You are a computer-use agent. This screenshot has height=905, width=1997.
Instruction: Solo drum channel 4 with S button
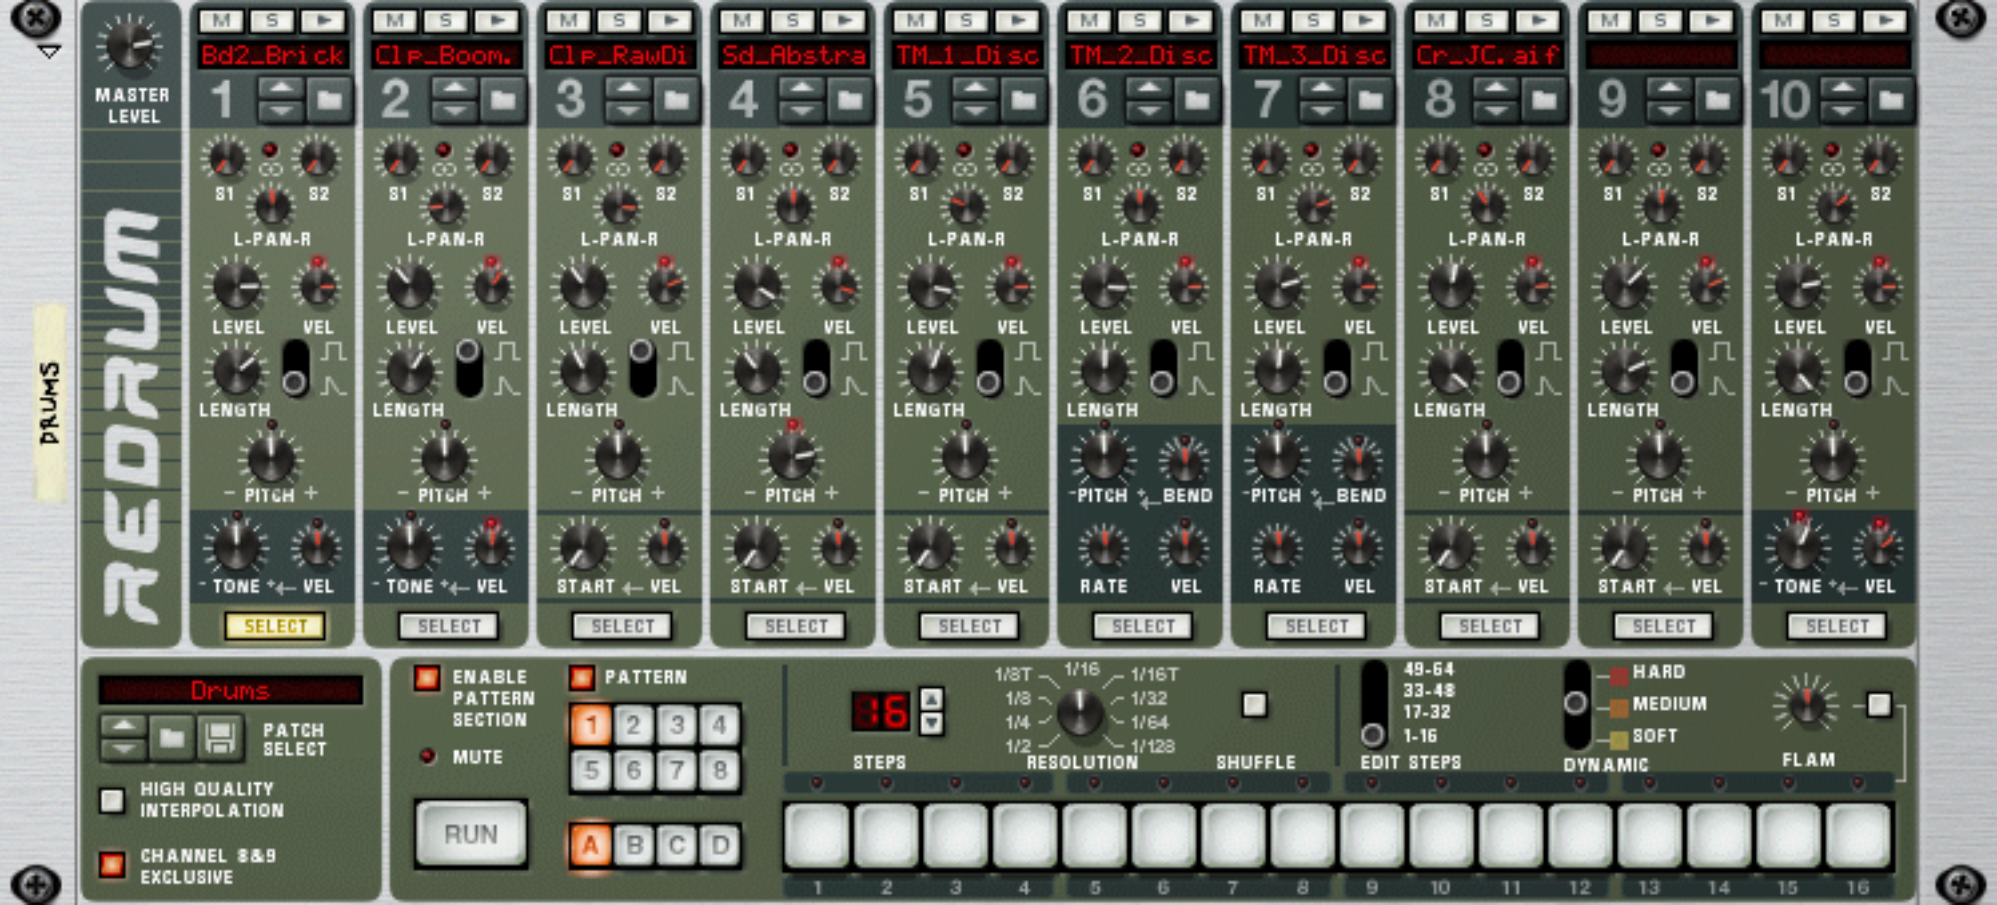point(792,21)
